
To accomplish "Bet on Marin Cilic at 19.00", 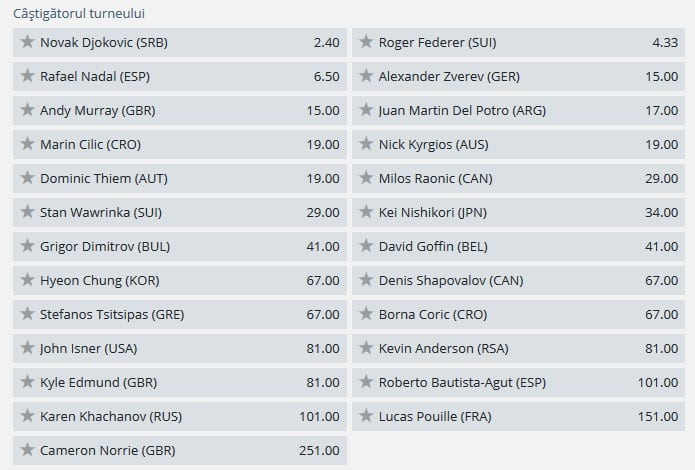I will pyautogui.click(x=181, y=144).
